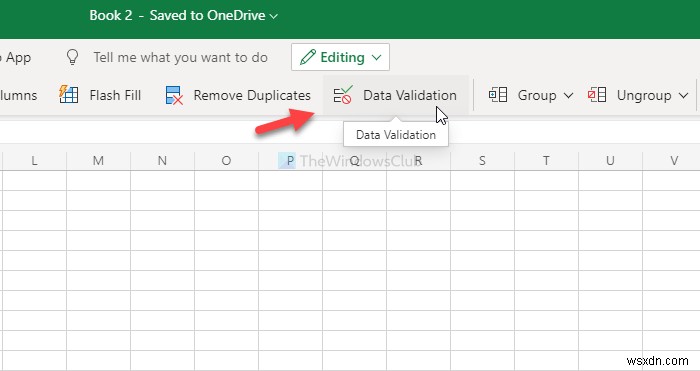
Task: Click the Flash Fill grid icon
Action: pos(68,95)
